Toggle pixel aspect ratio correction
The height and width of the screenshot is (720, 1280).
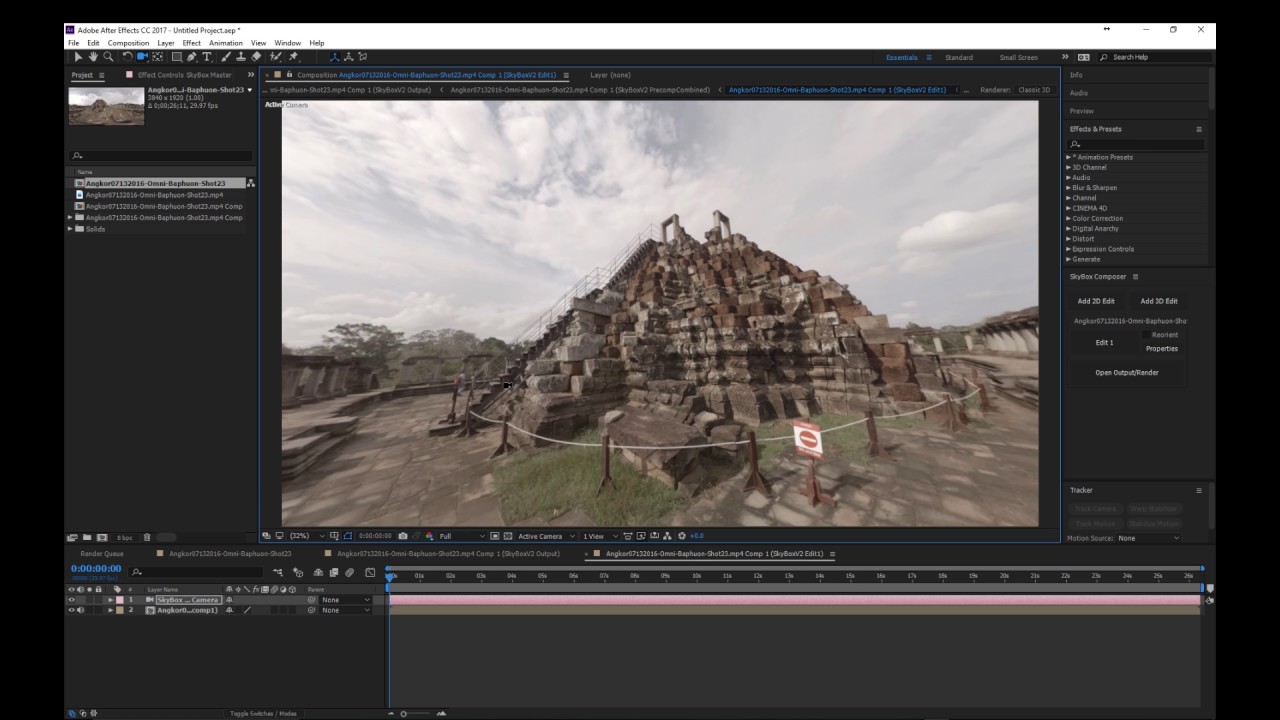[x=628, y=536]
